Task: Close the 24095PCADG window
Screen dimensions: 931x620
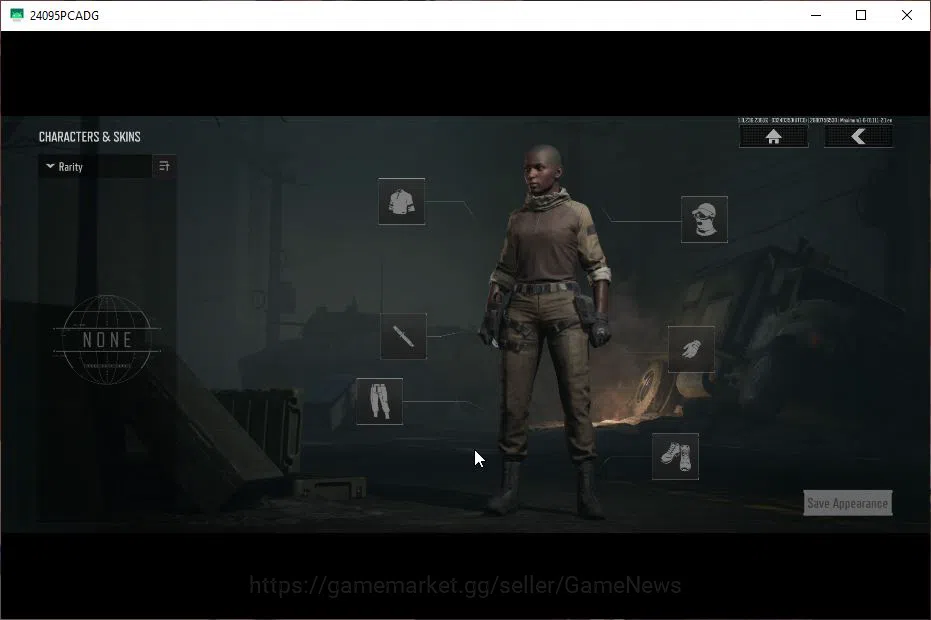Action: click(907, 15)
